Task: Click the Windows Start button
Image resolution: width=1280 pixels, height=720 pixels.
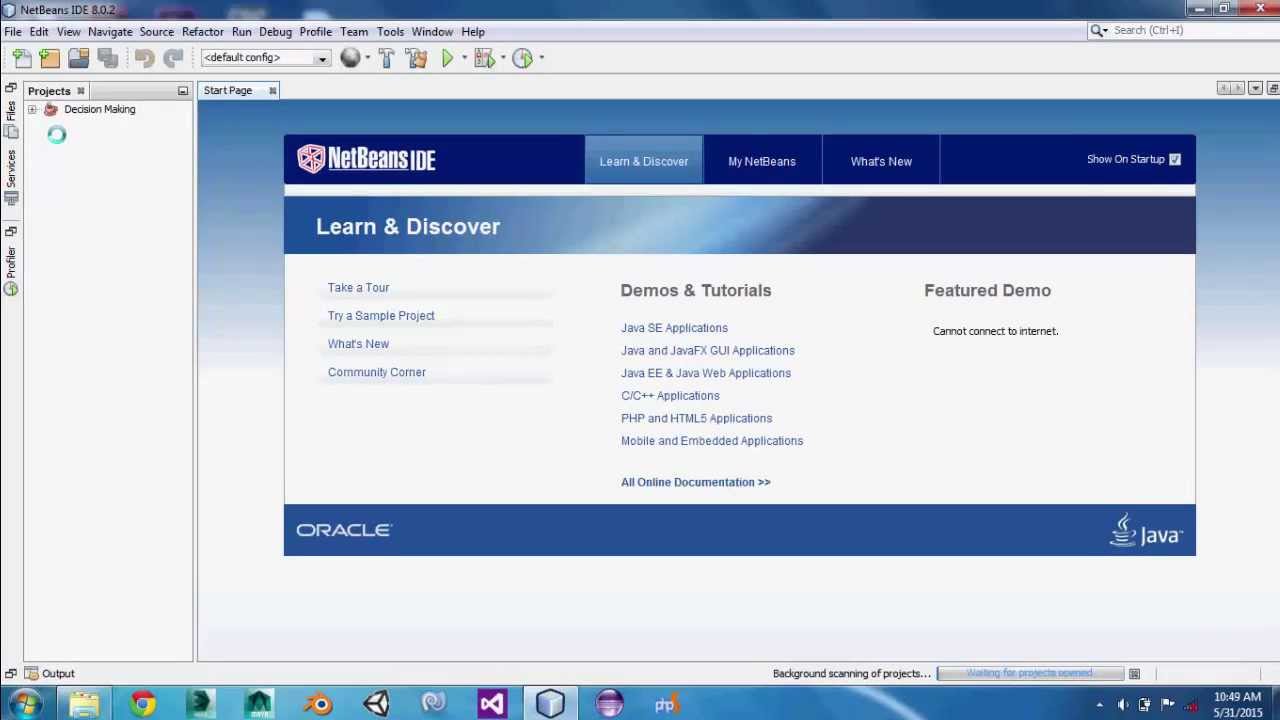Action: tap(24, 704)
